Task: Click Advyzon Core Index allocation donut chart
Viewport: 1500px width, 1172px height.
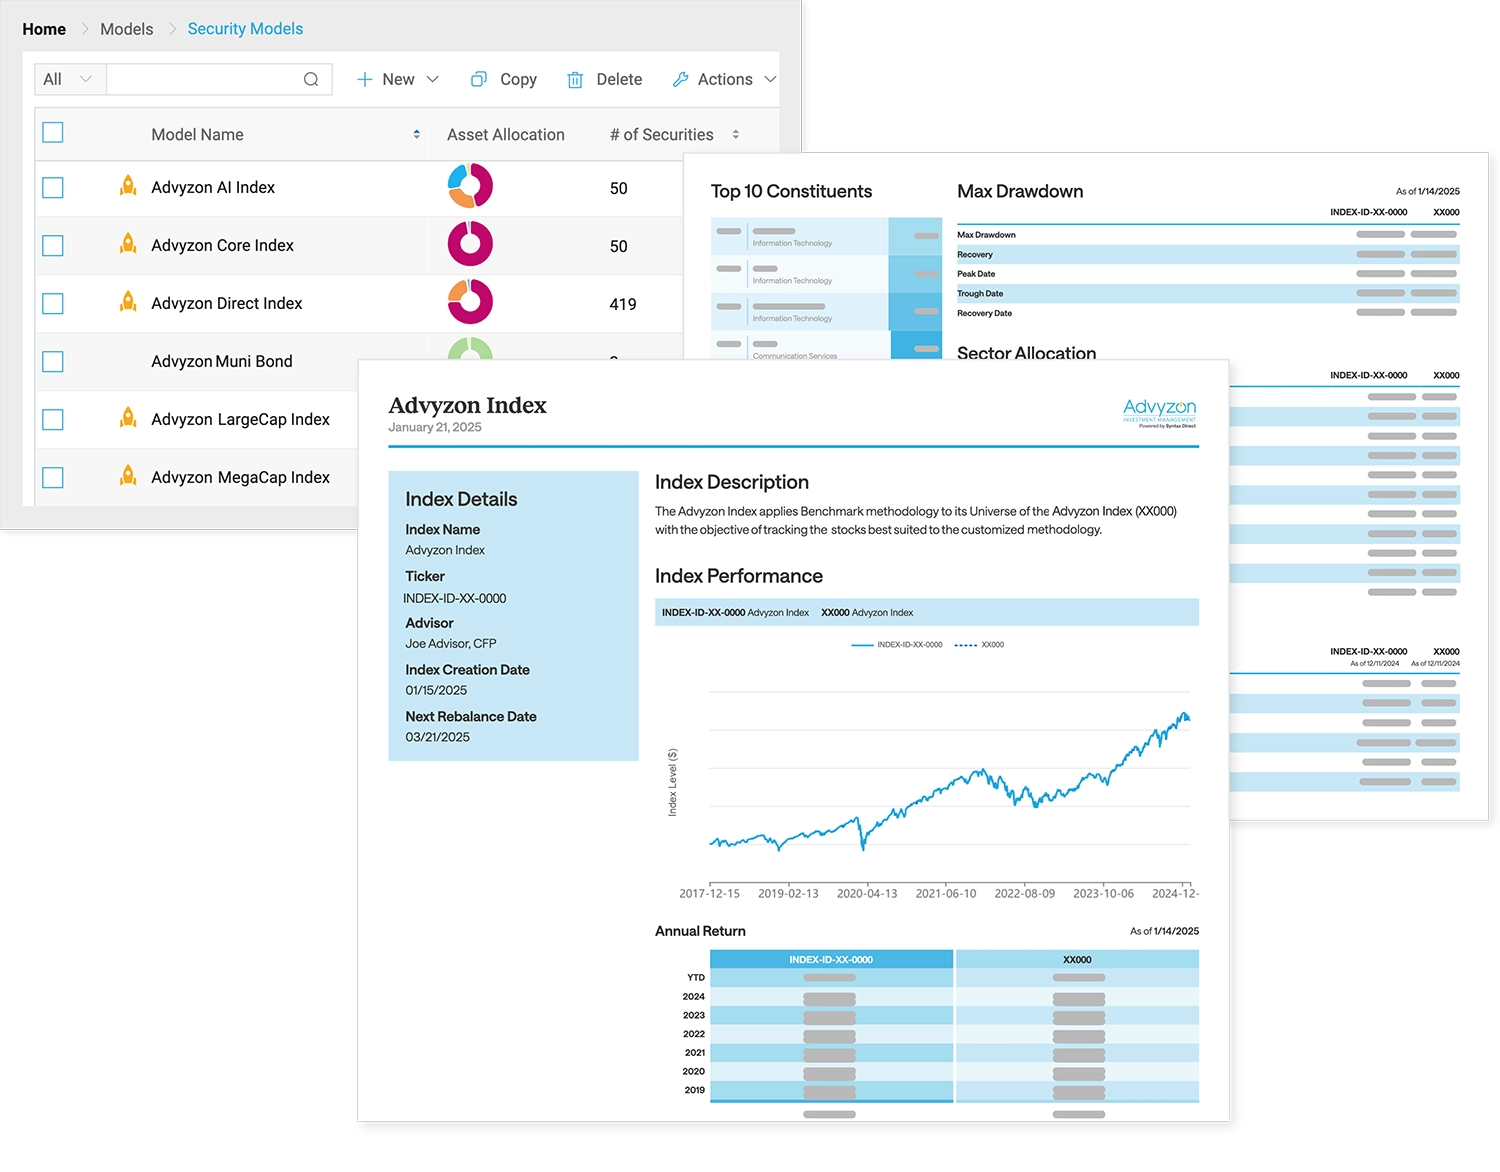Action: 470,244
